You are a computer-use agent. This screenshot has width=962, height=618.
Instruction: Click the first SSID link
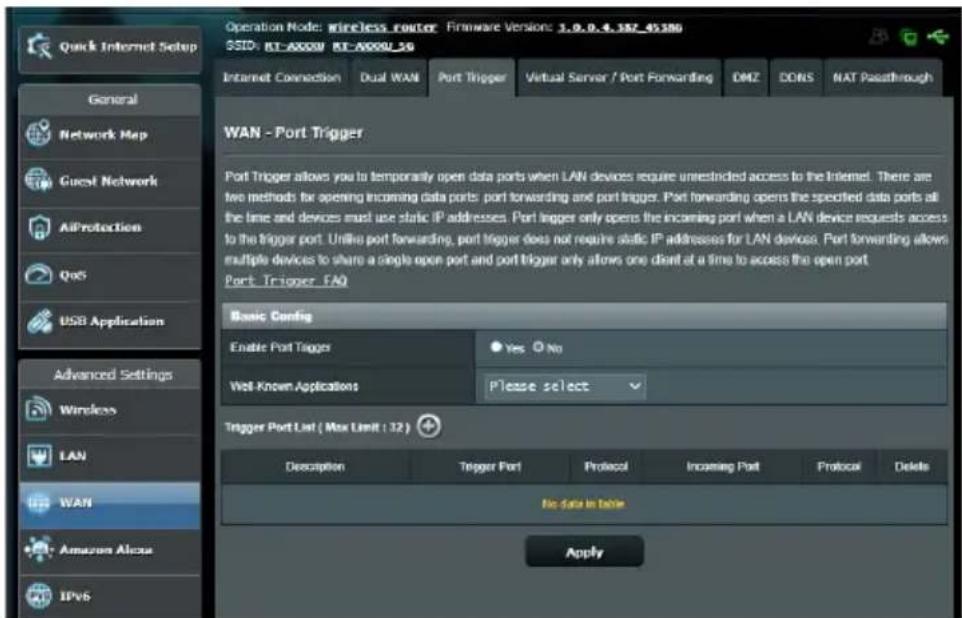294,46
